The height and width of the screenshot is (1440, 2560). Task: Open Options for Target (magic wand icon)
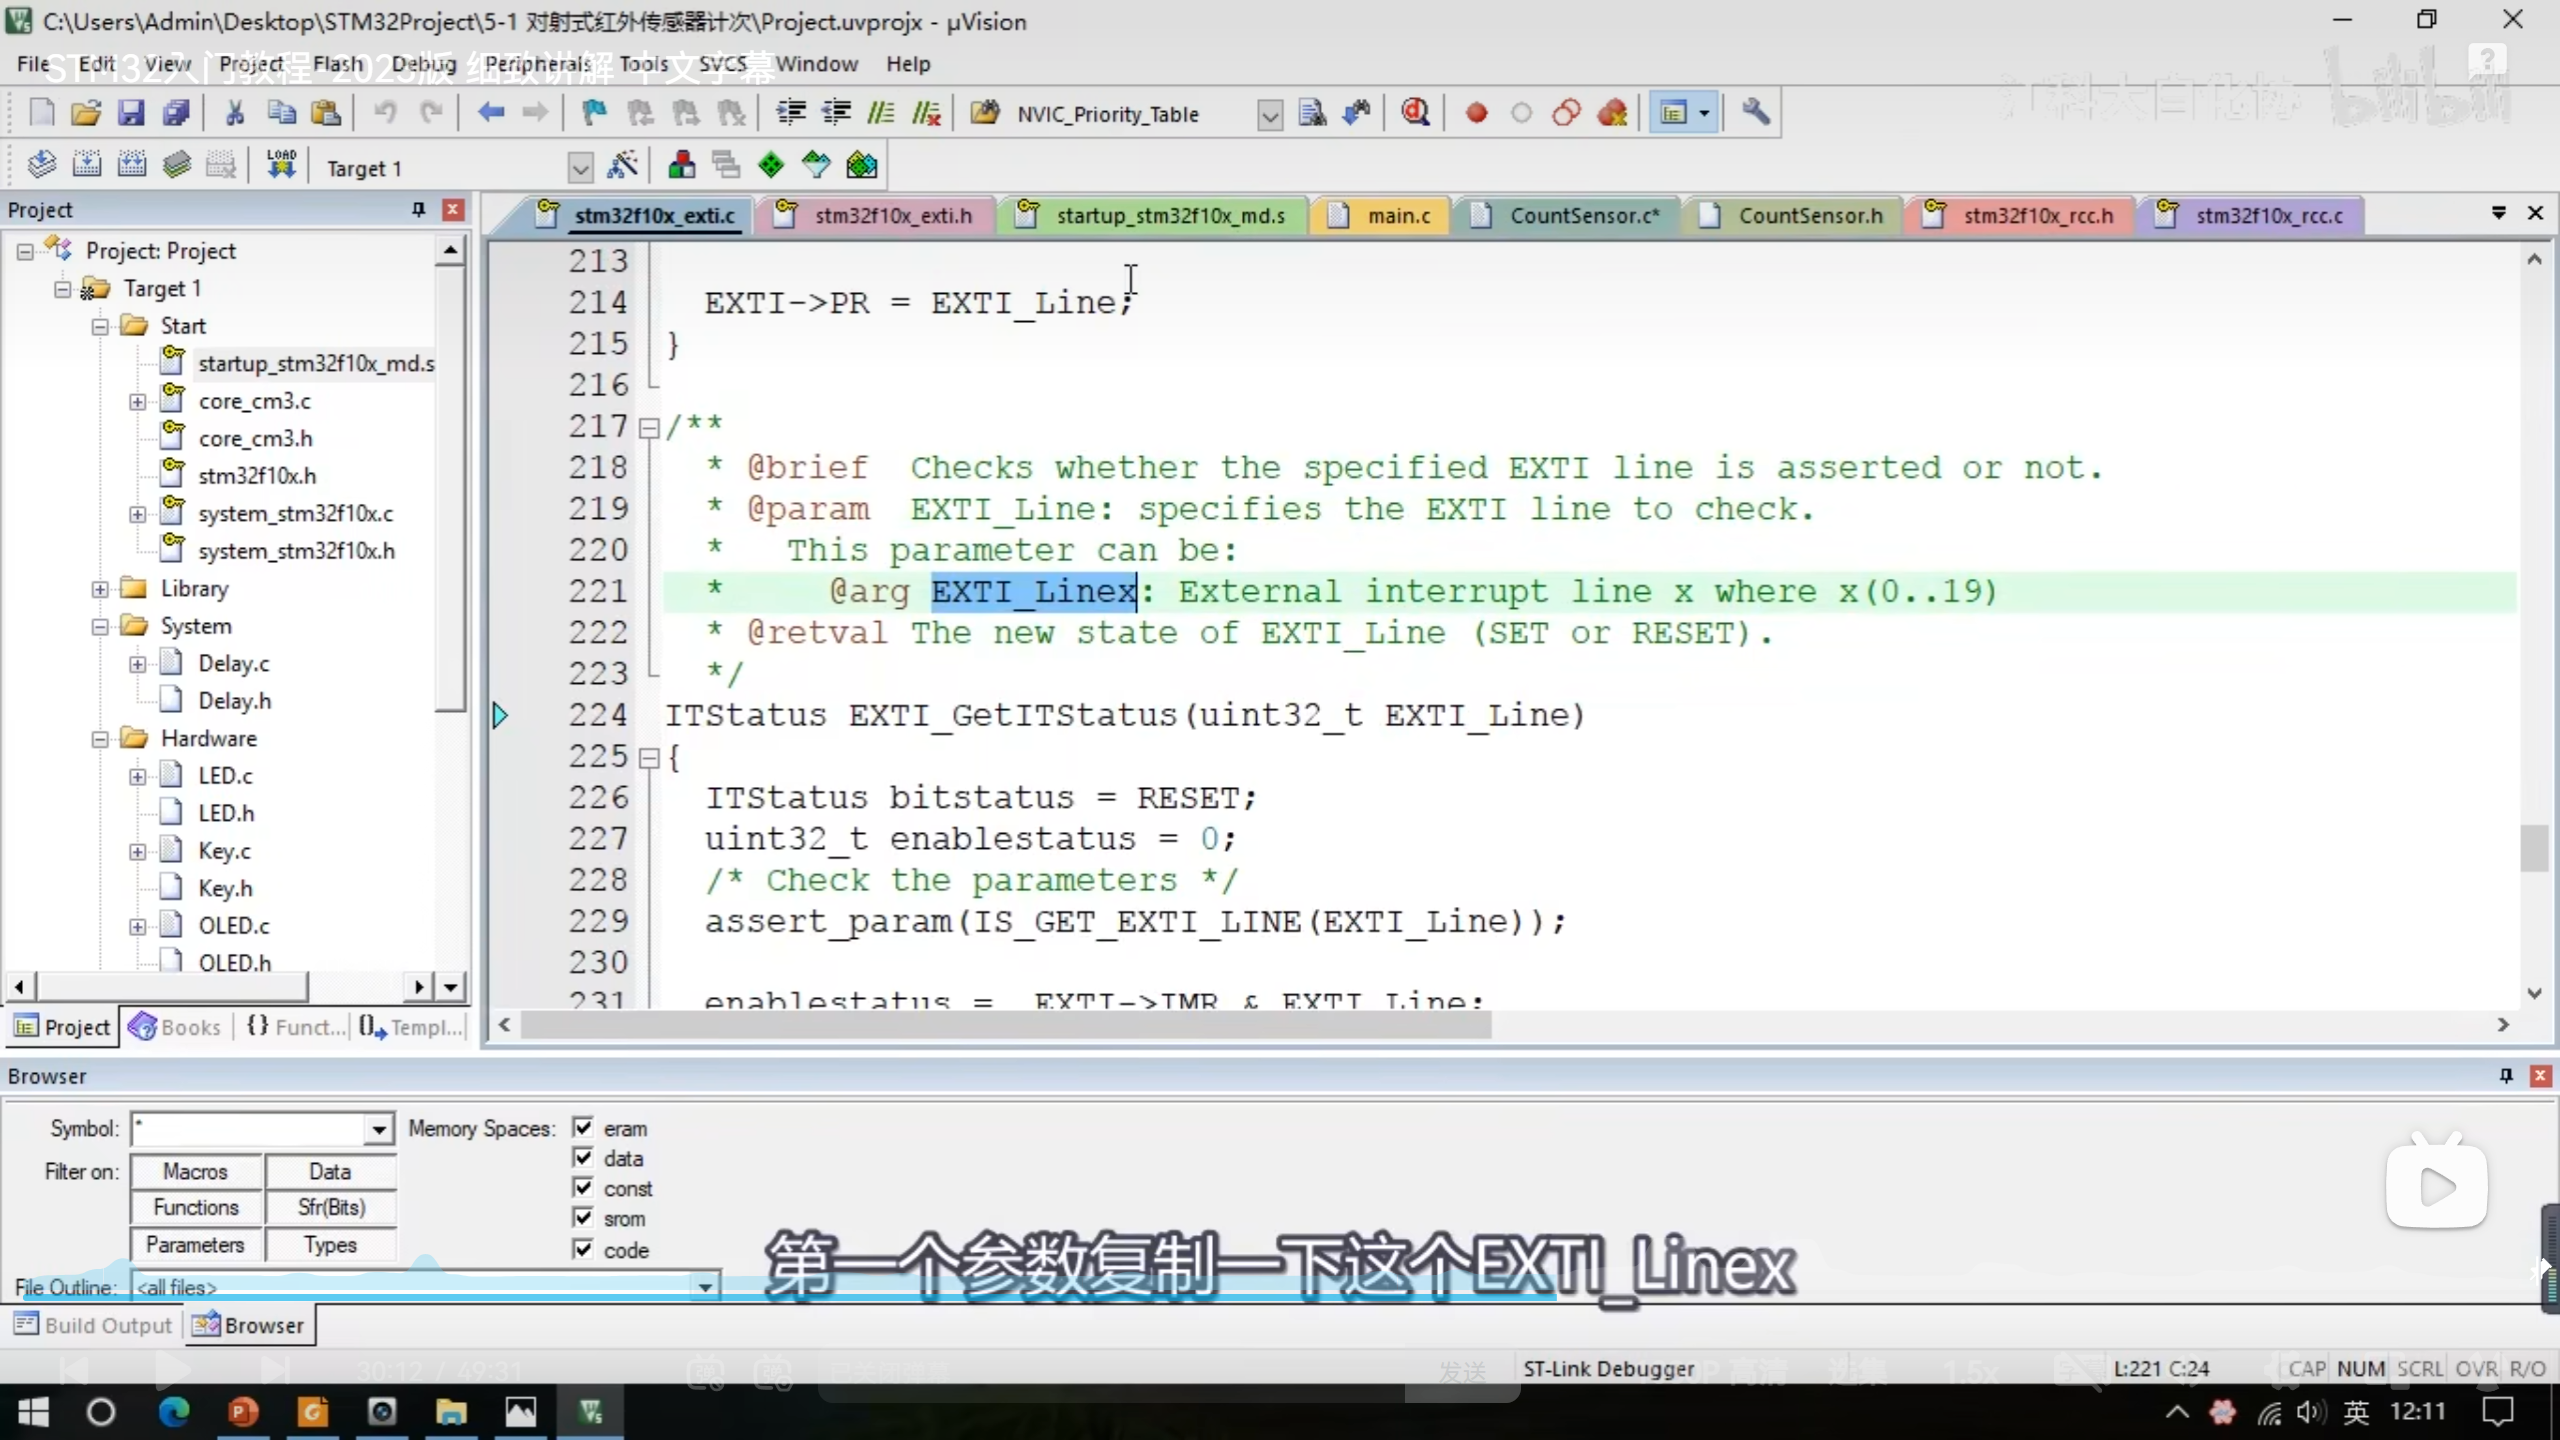[x=623, y=166]
